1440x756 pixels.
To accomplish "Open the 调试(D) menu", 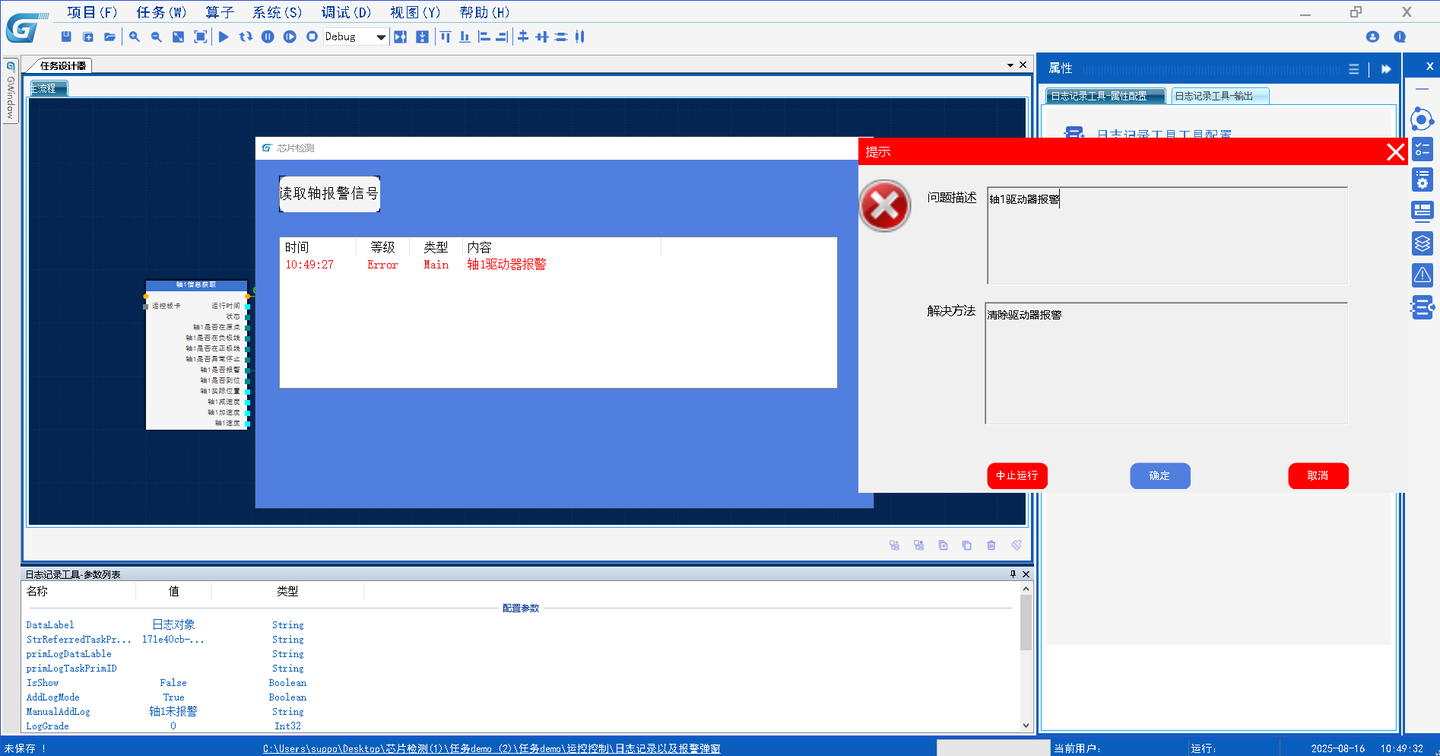I will coord(346,12).
